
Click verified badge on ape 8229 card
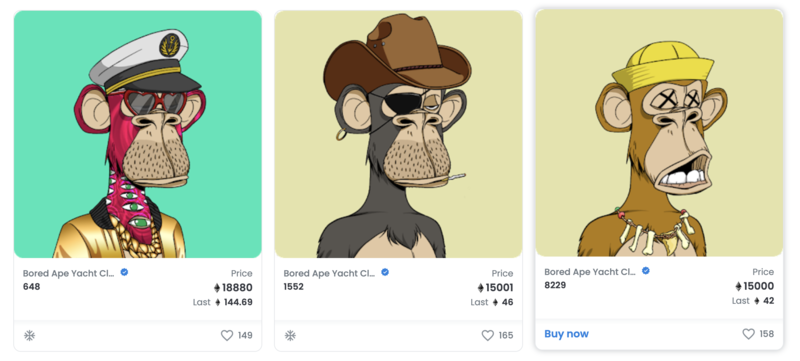[645, 271]
